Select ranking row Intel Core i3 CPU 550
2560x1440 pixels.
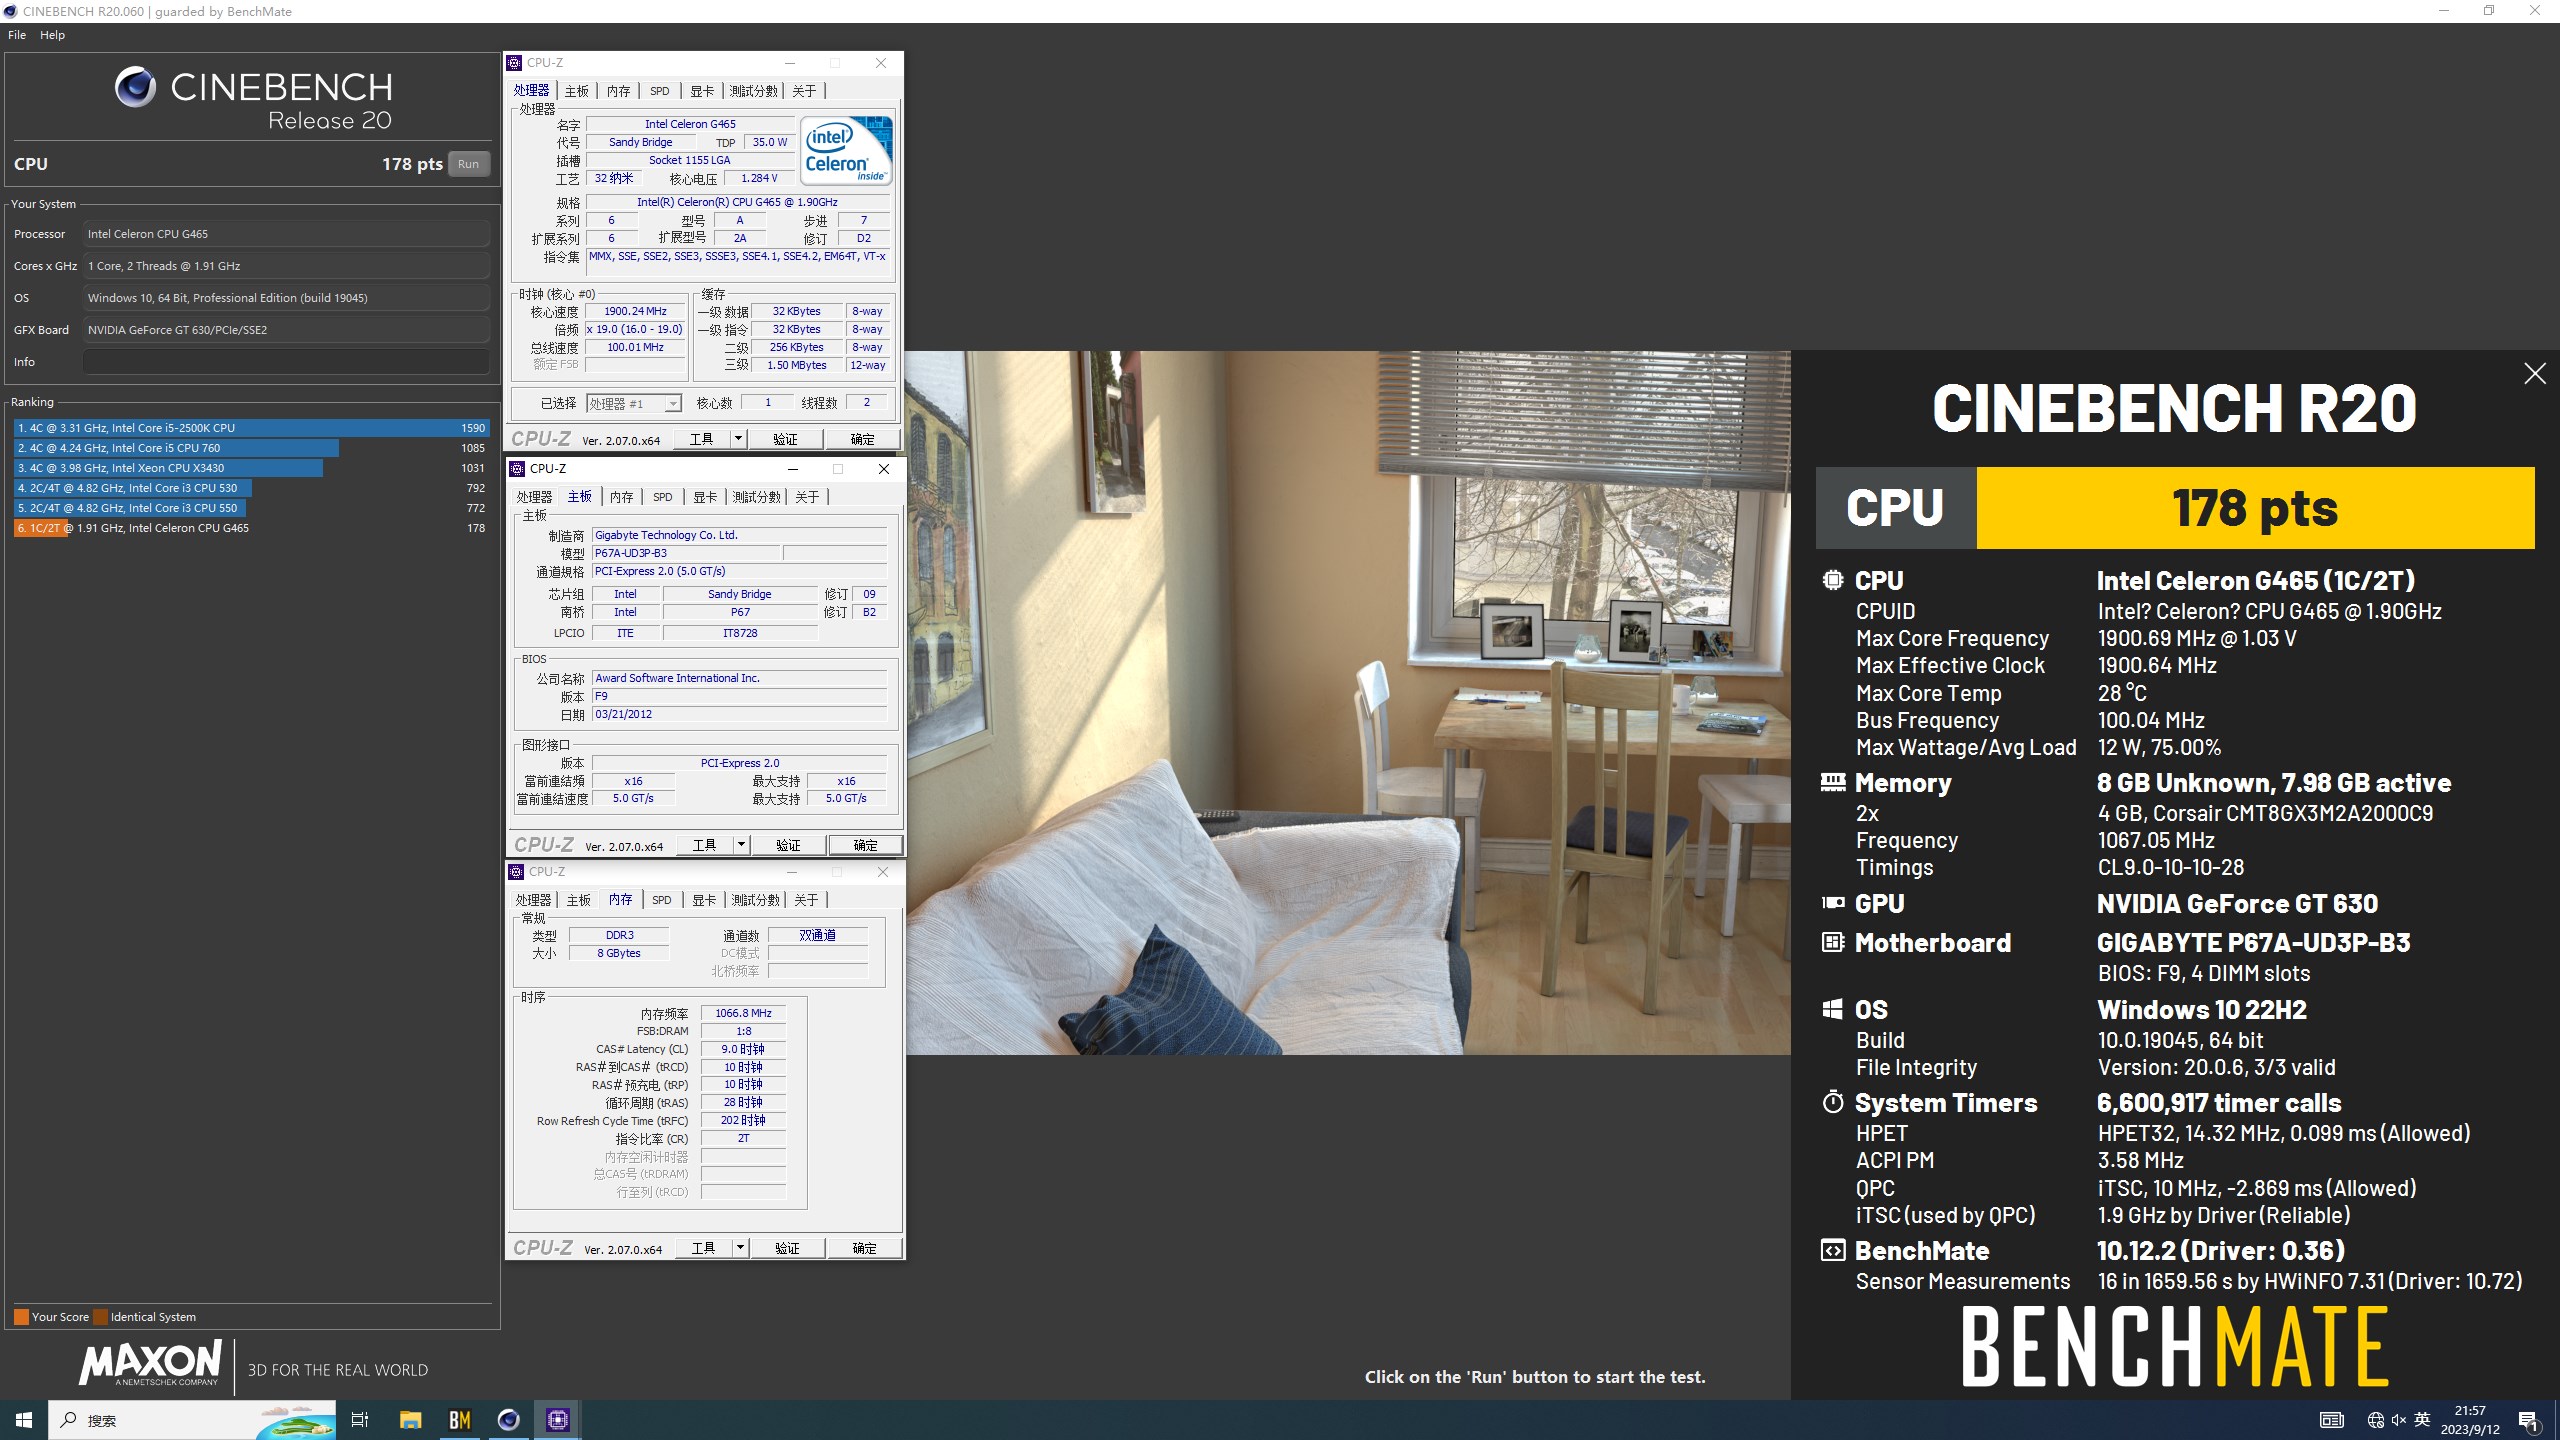point(252,508)
